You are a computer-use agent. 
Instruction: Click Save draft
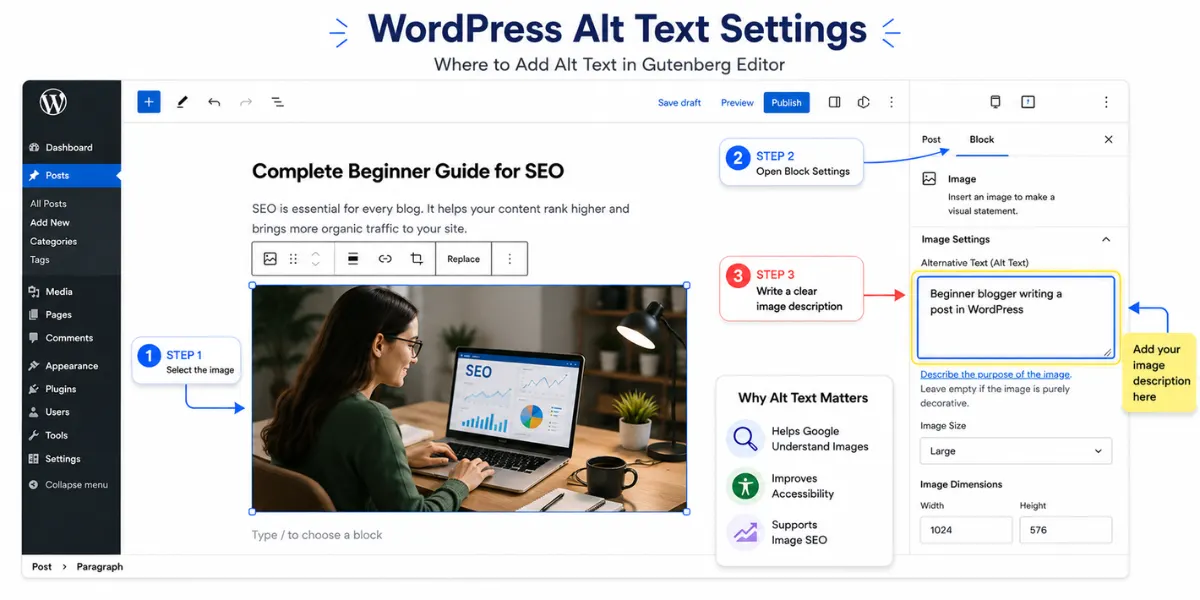coord(679,103)
